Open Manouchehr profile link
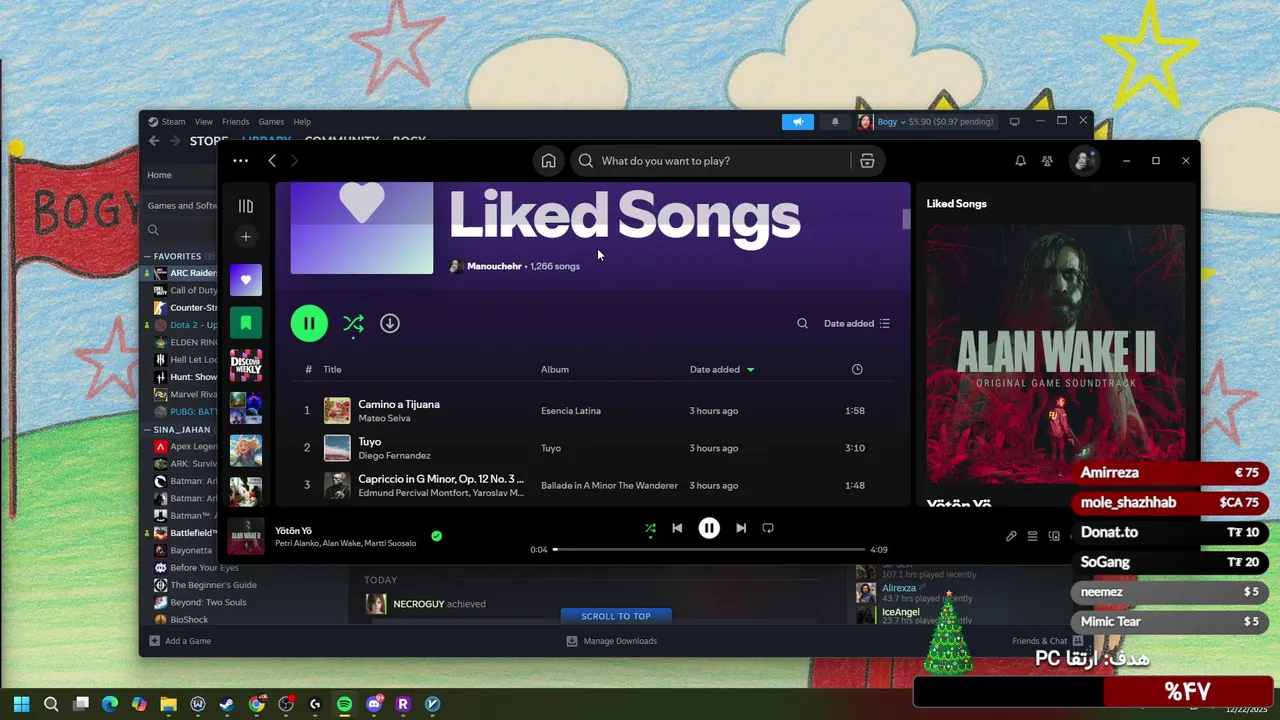This screenshot has width=1280, height=720. (494, 267)
